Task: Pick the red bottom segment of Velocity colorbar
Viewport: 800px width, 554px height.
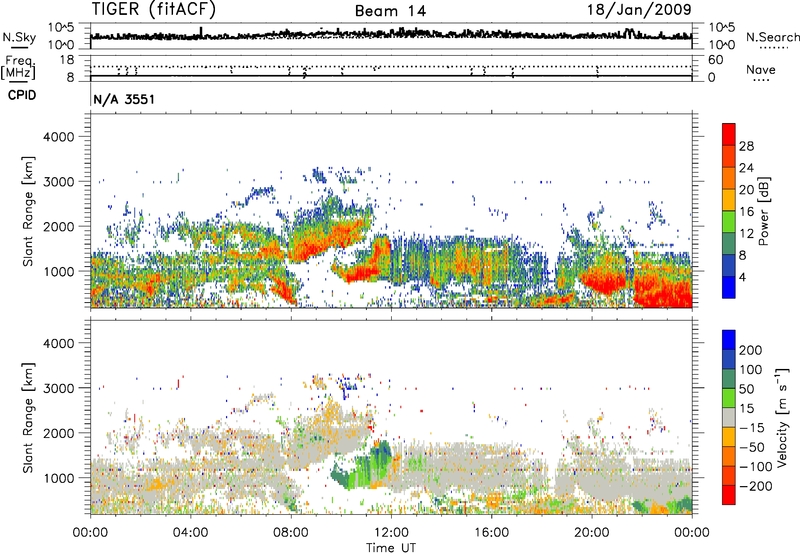Action: [x=729, y=495]
